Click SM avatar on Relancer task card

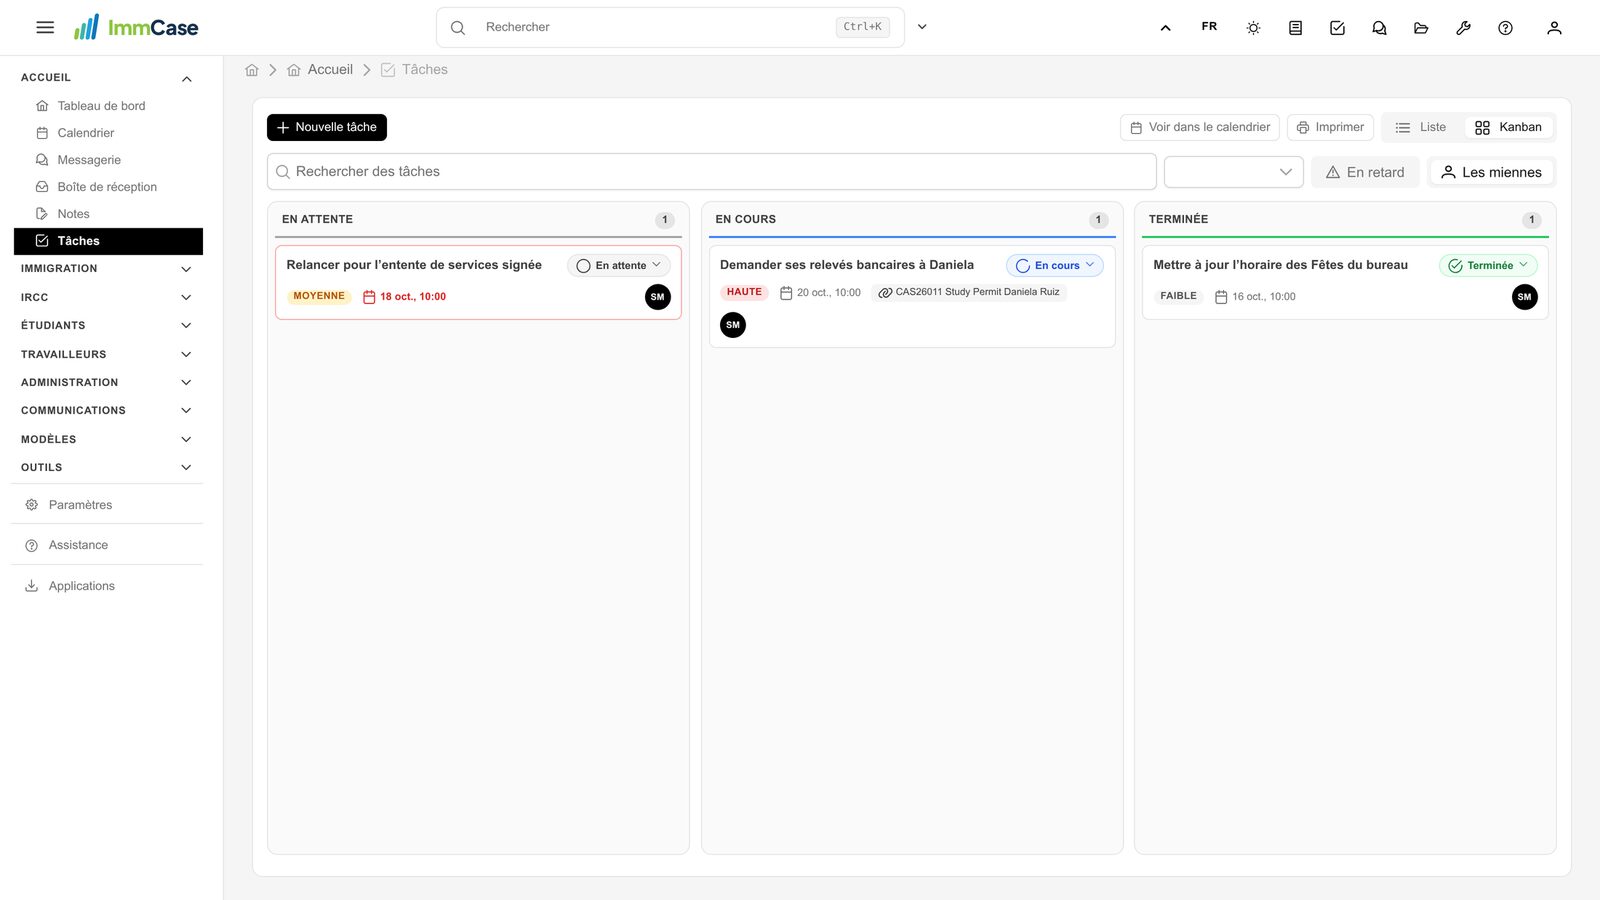click(x=658, y=297)
